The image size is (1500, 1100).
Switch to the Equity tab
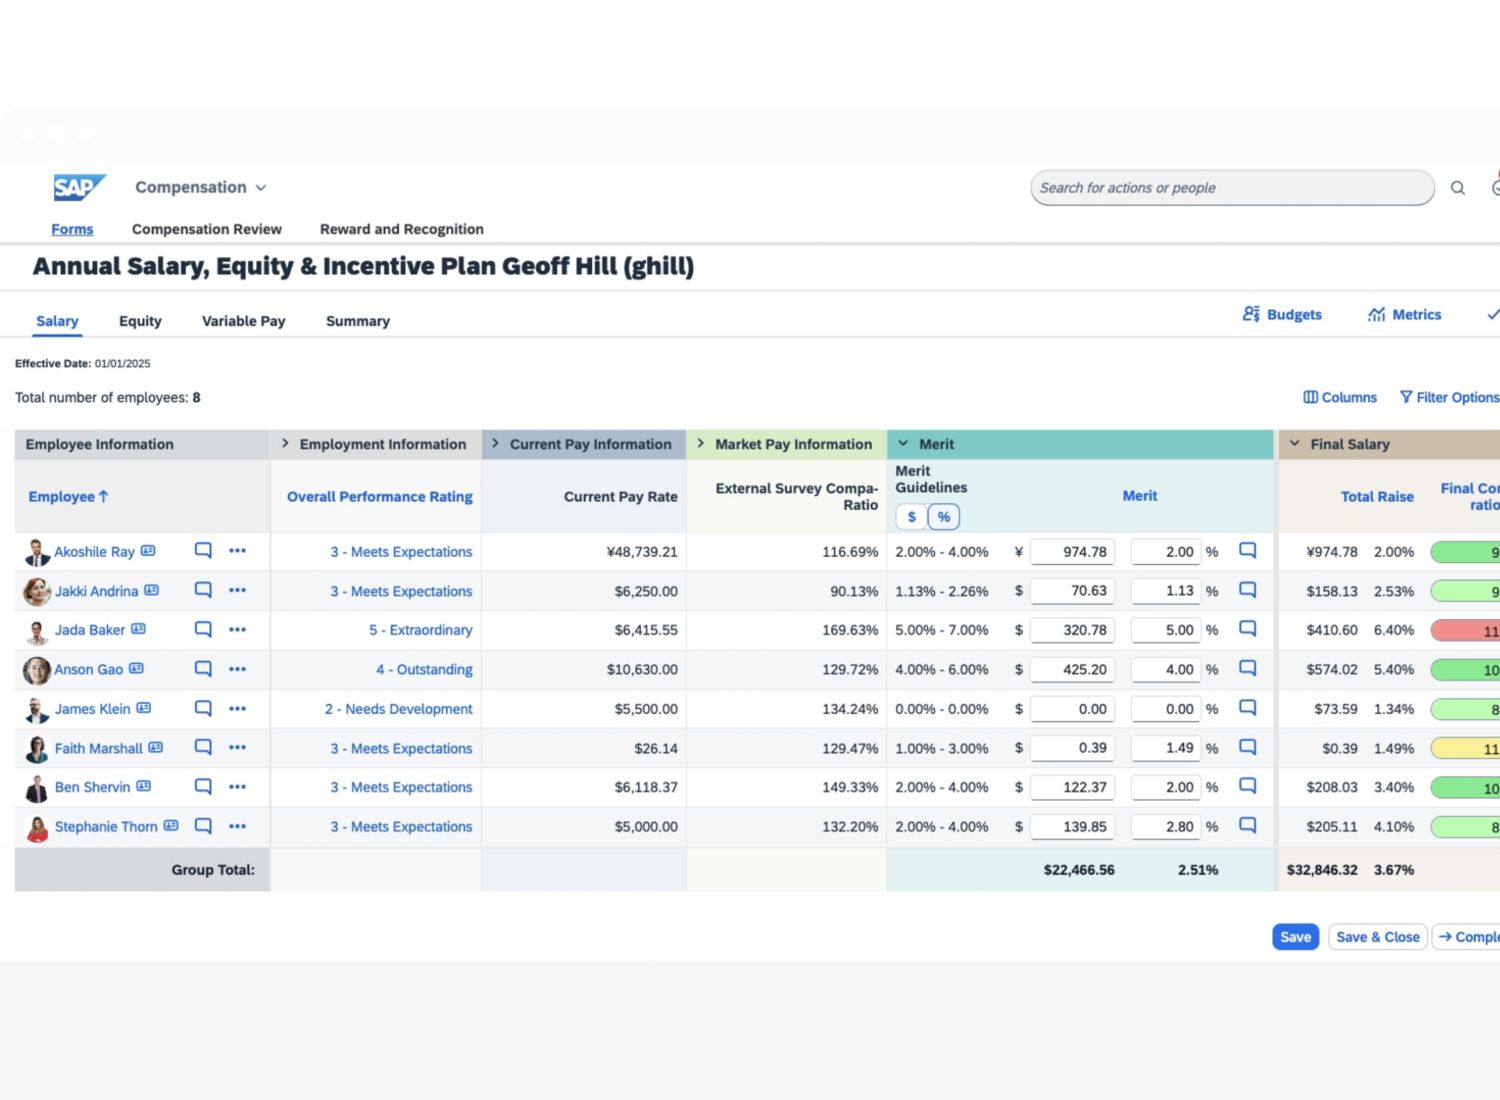(140, 321)
